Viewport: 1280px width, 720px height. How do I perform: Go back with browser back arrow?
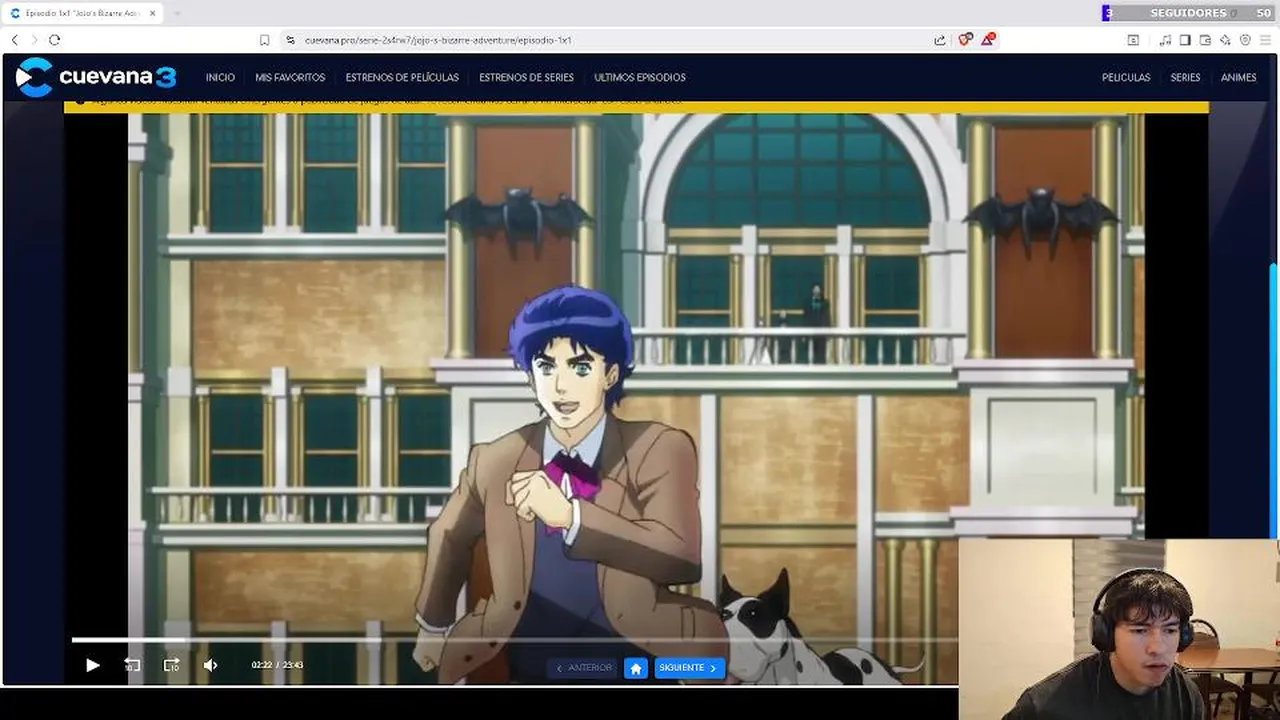[15, 40]
